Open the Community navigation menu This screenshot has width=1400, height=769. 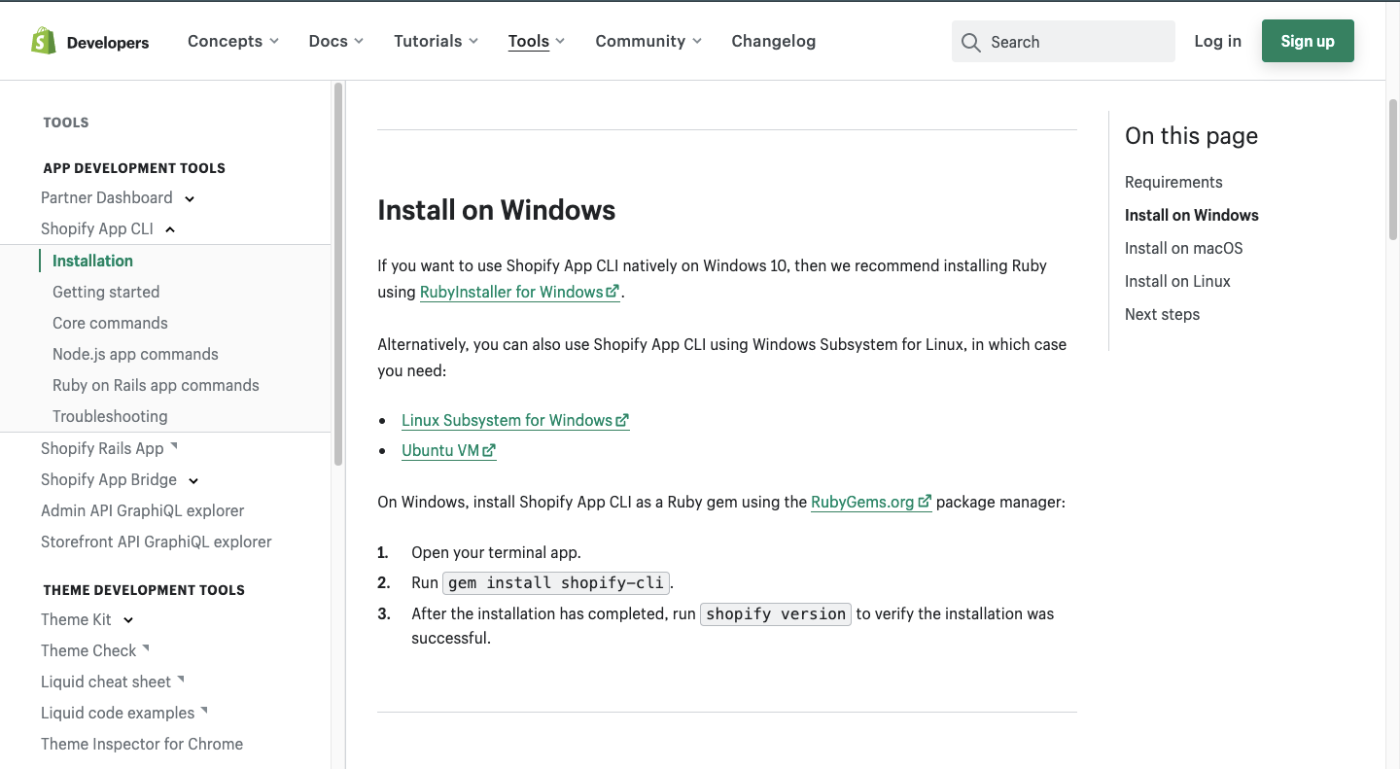click(648, 41)
